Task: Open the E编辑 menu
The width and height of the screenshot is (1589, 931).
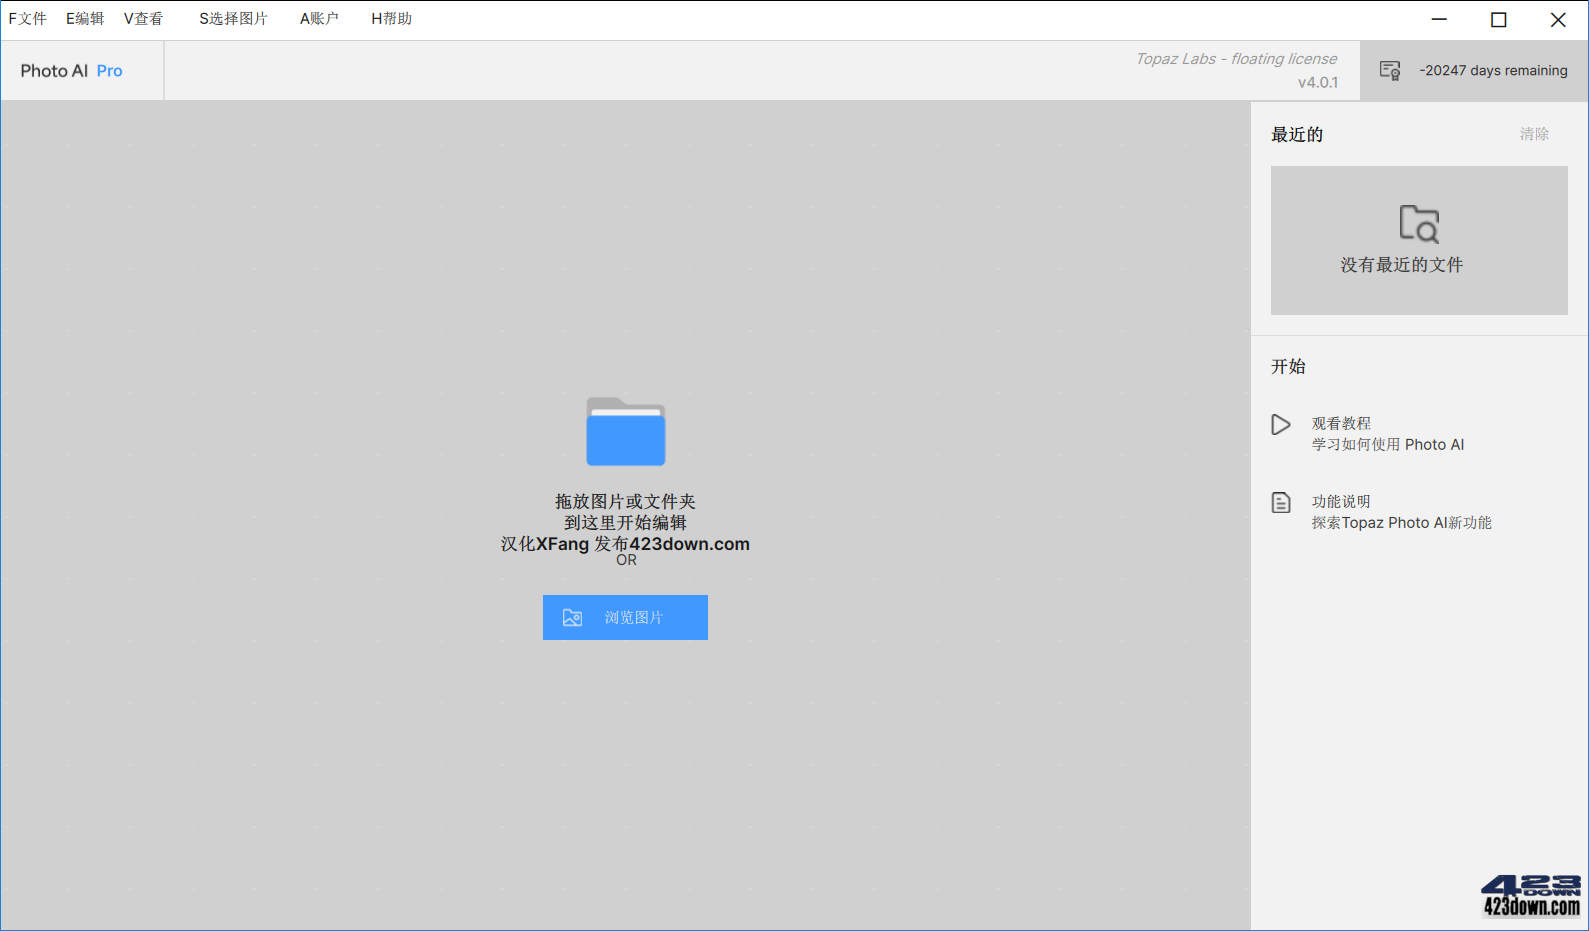Action: click(85, 19)
